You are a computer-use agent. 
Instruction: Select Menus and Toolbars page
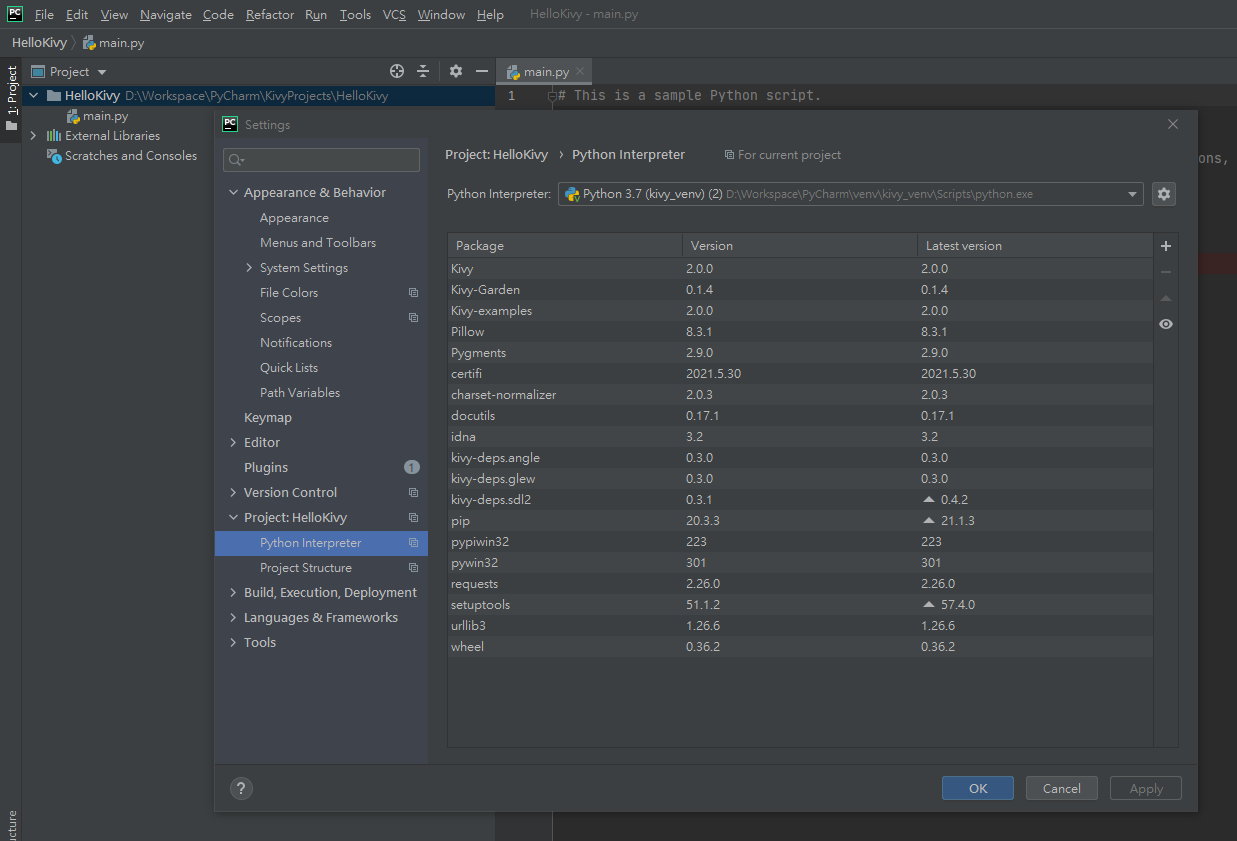318,243
